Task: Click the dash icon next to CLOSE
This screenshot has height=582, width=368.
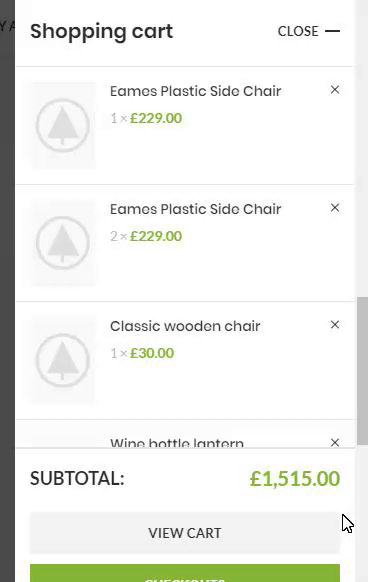Action: (x=332, y=31)
